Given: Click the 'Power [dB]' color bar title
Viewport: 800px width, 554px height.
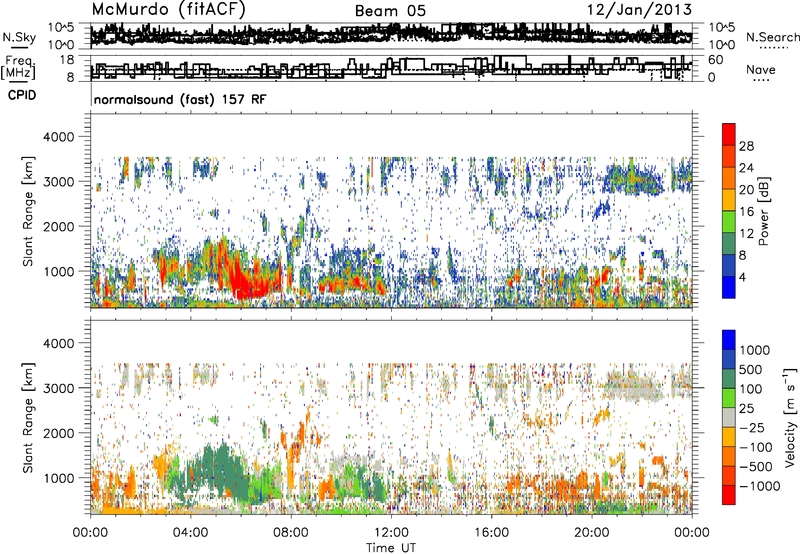Looking at the screenshot, I should coord(764,211).
